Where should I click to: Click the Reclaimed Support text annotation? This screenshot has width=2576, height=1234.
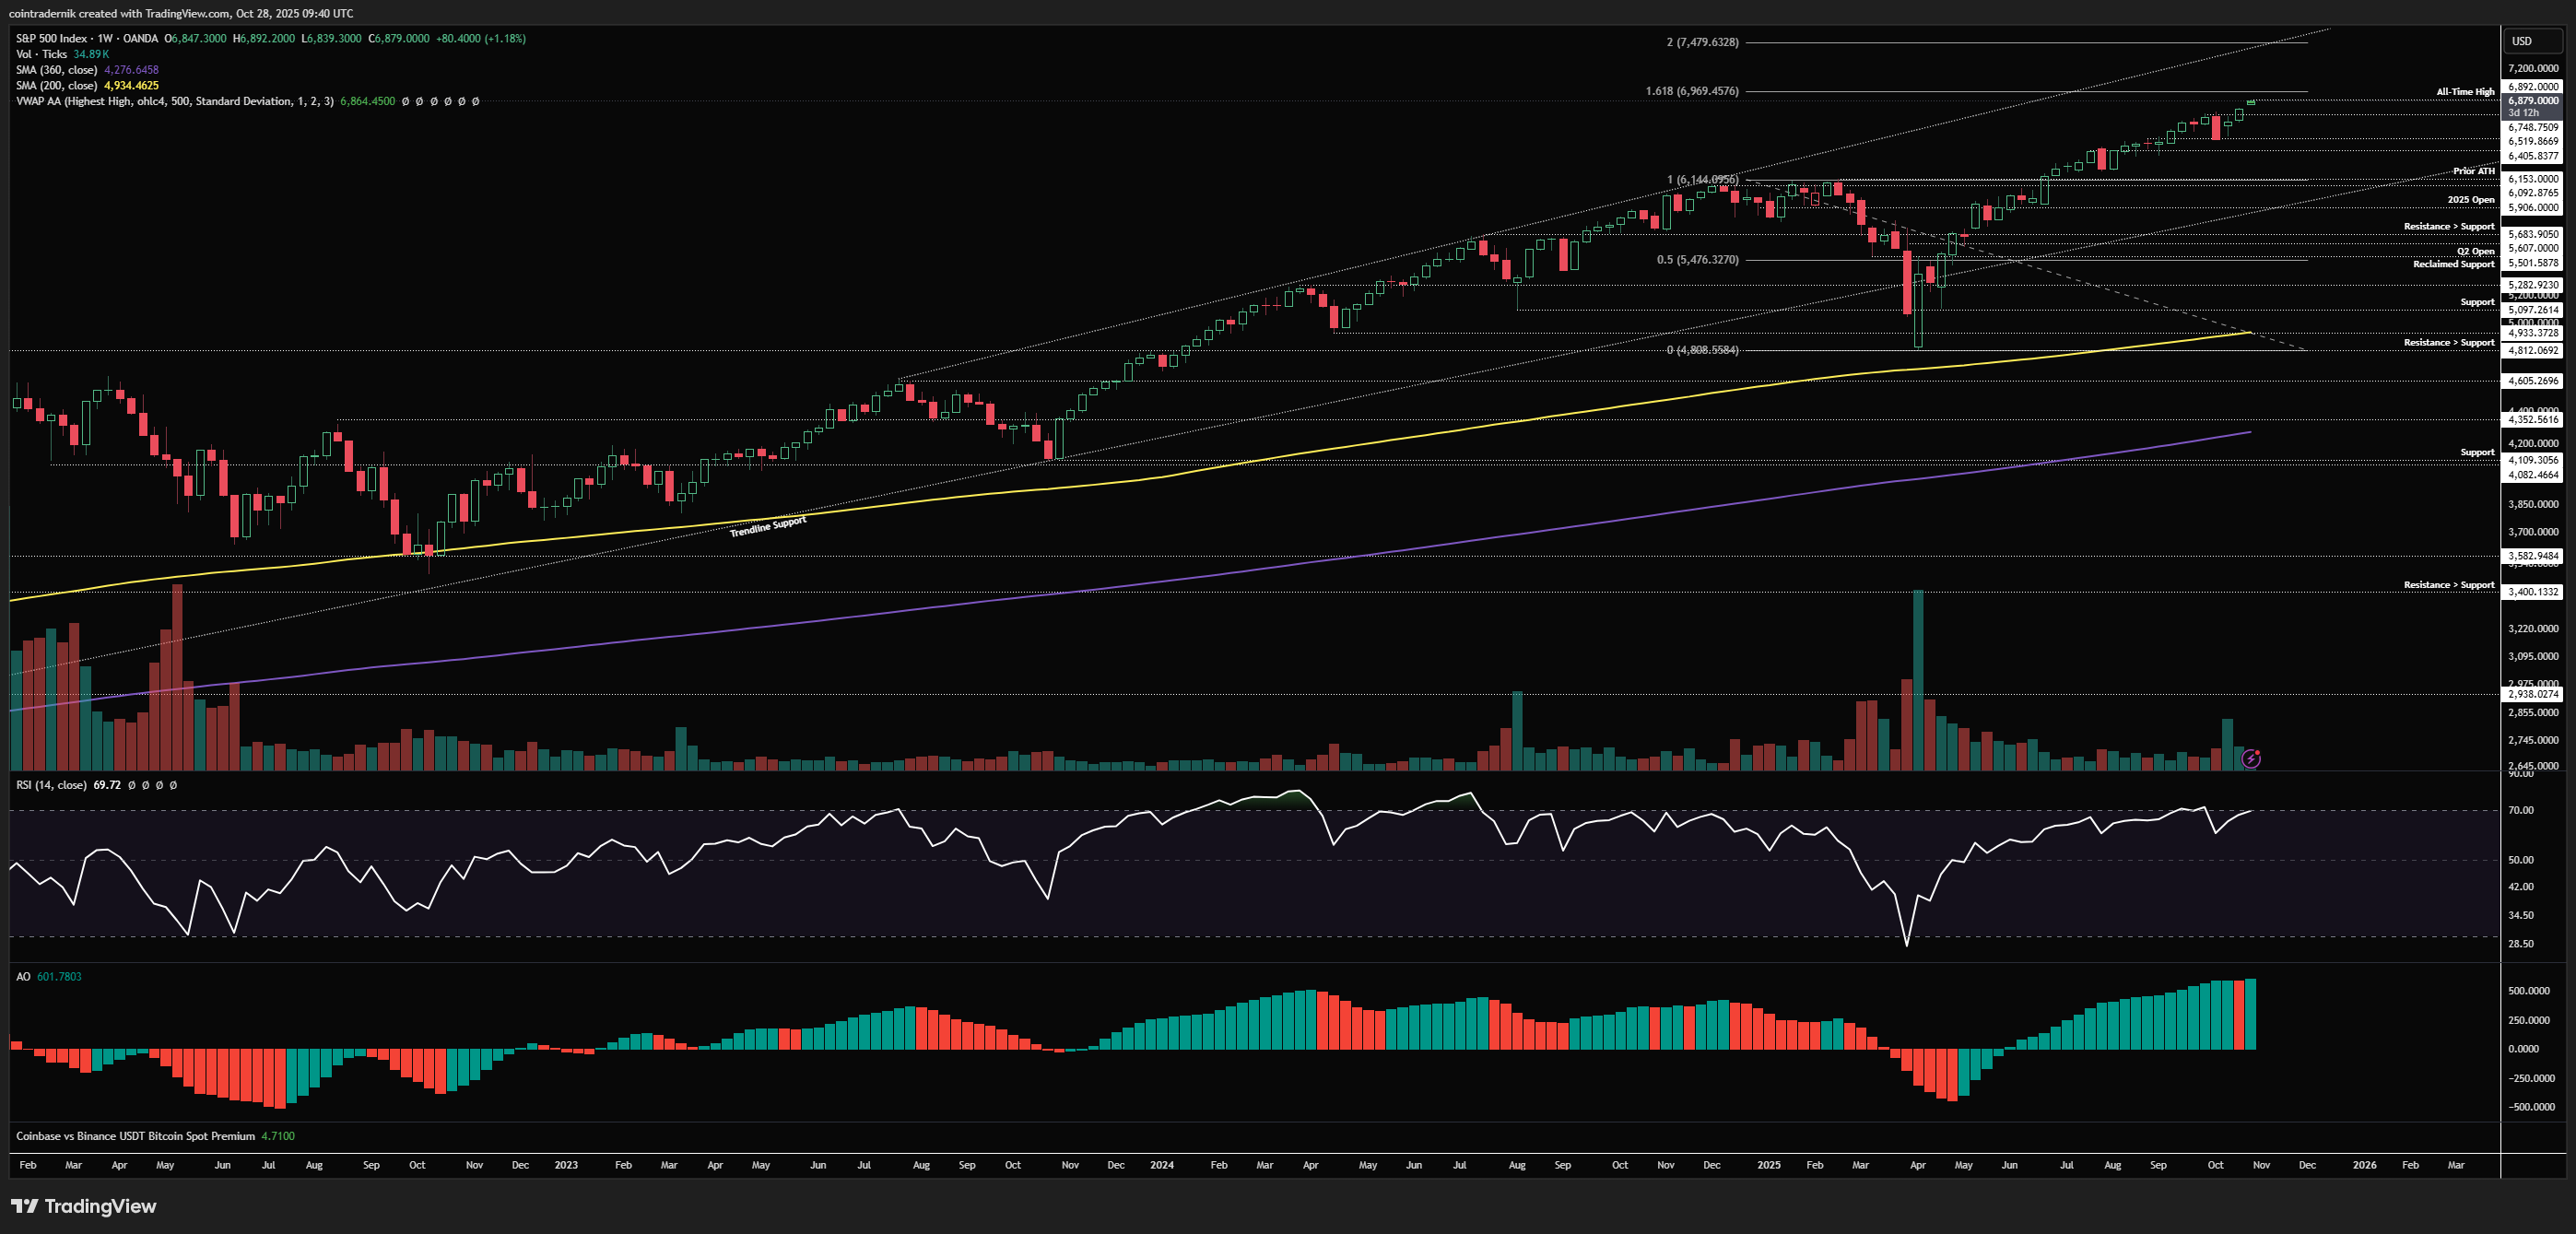click(x=2453, y=264)
